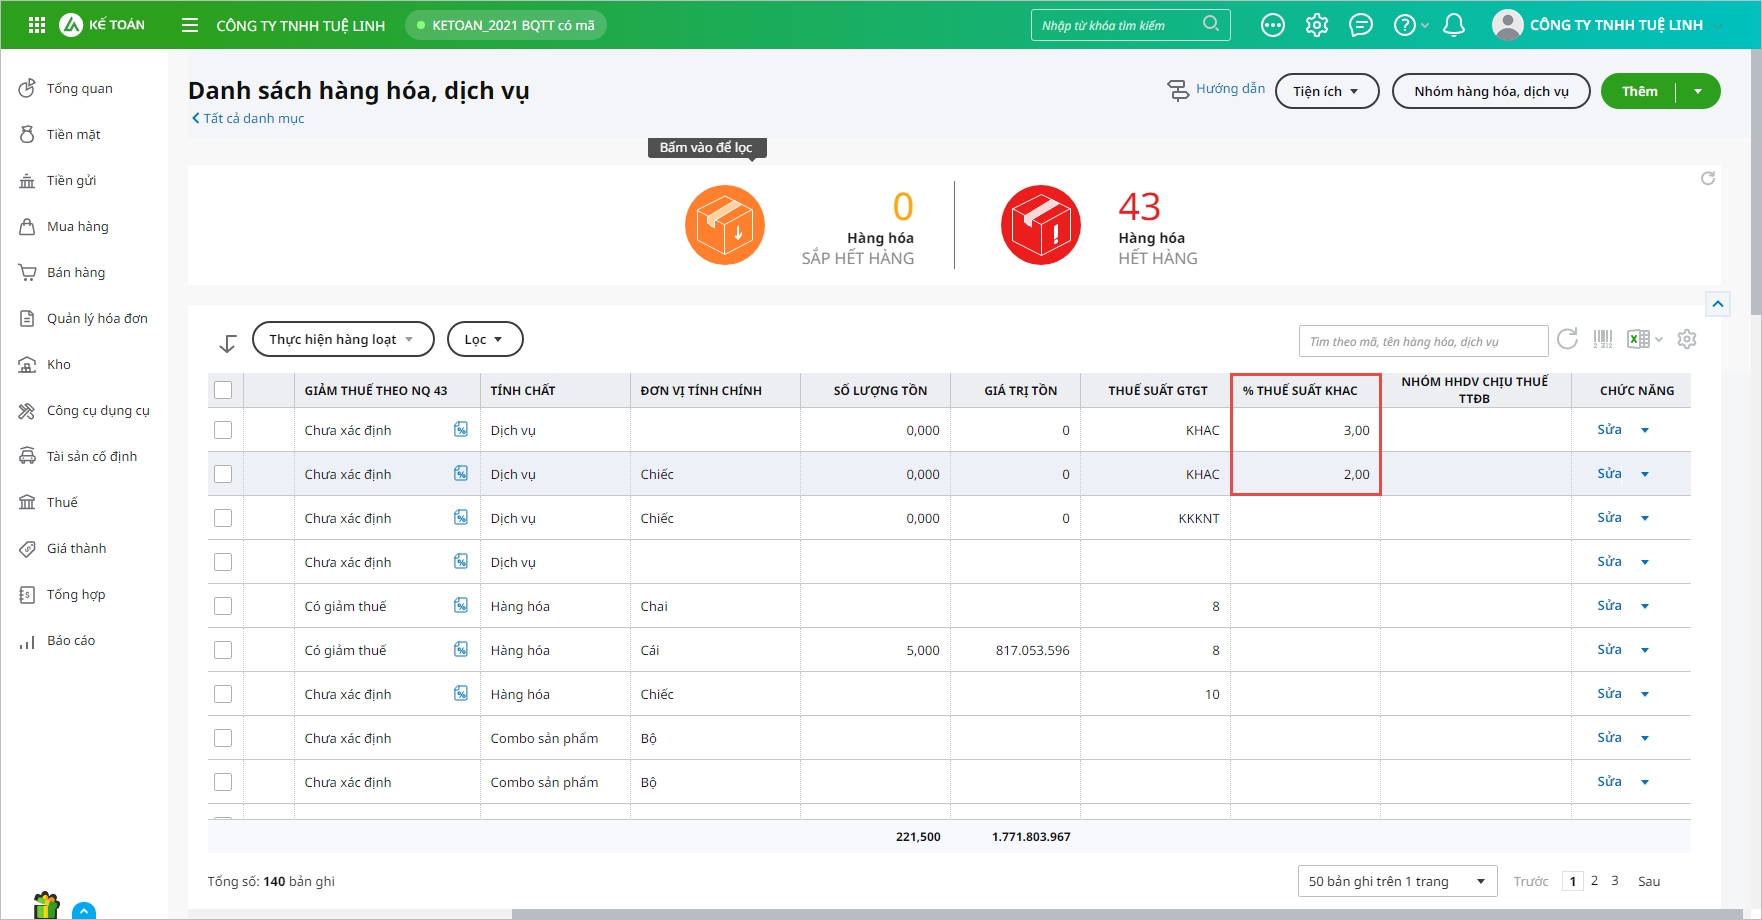Tick the select-all checkbox in table header

pos(223,390)
